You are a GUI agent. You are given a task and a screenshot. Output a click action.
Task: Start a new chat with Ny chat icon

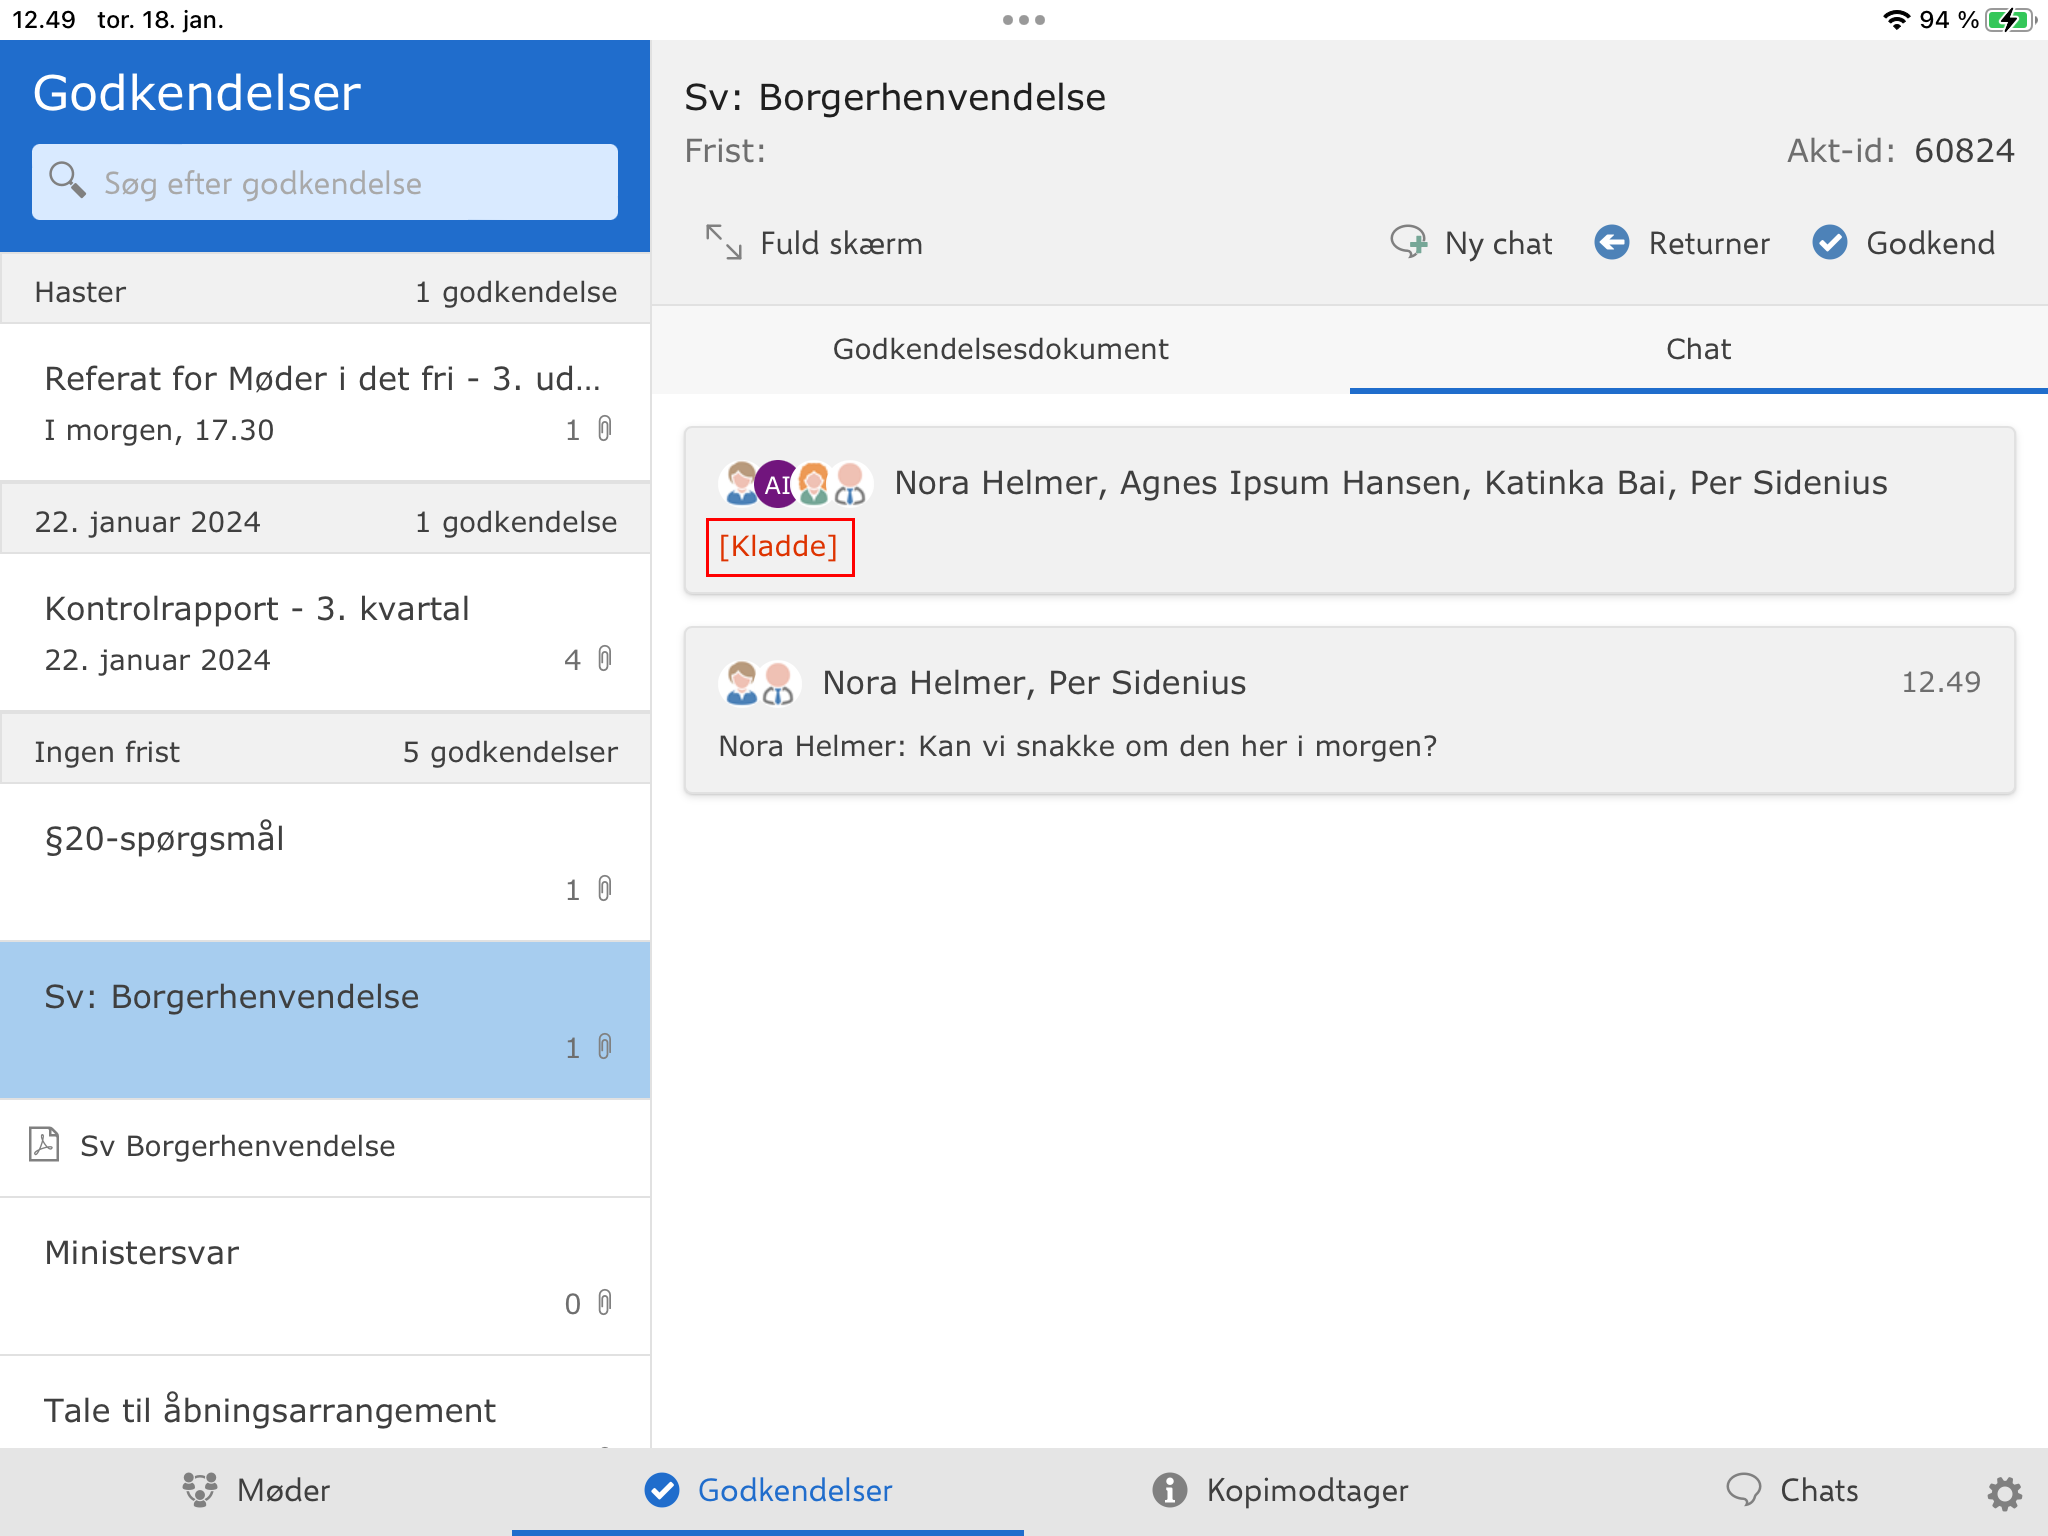point(1409,242)
